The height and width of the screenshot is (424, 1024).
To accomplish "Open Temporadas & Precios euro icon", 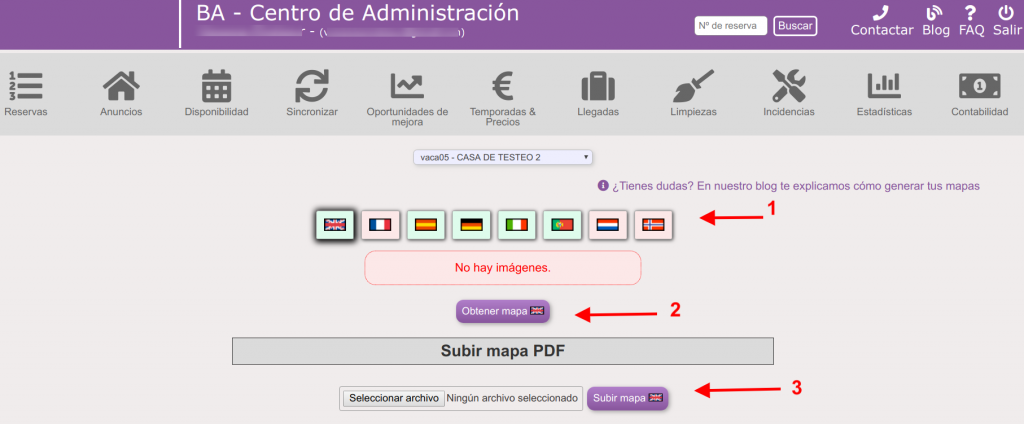I will click(503, 86).
